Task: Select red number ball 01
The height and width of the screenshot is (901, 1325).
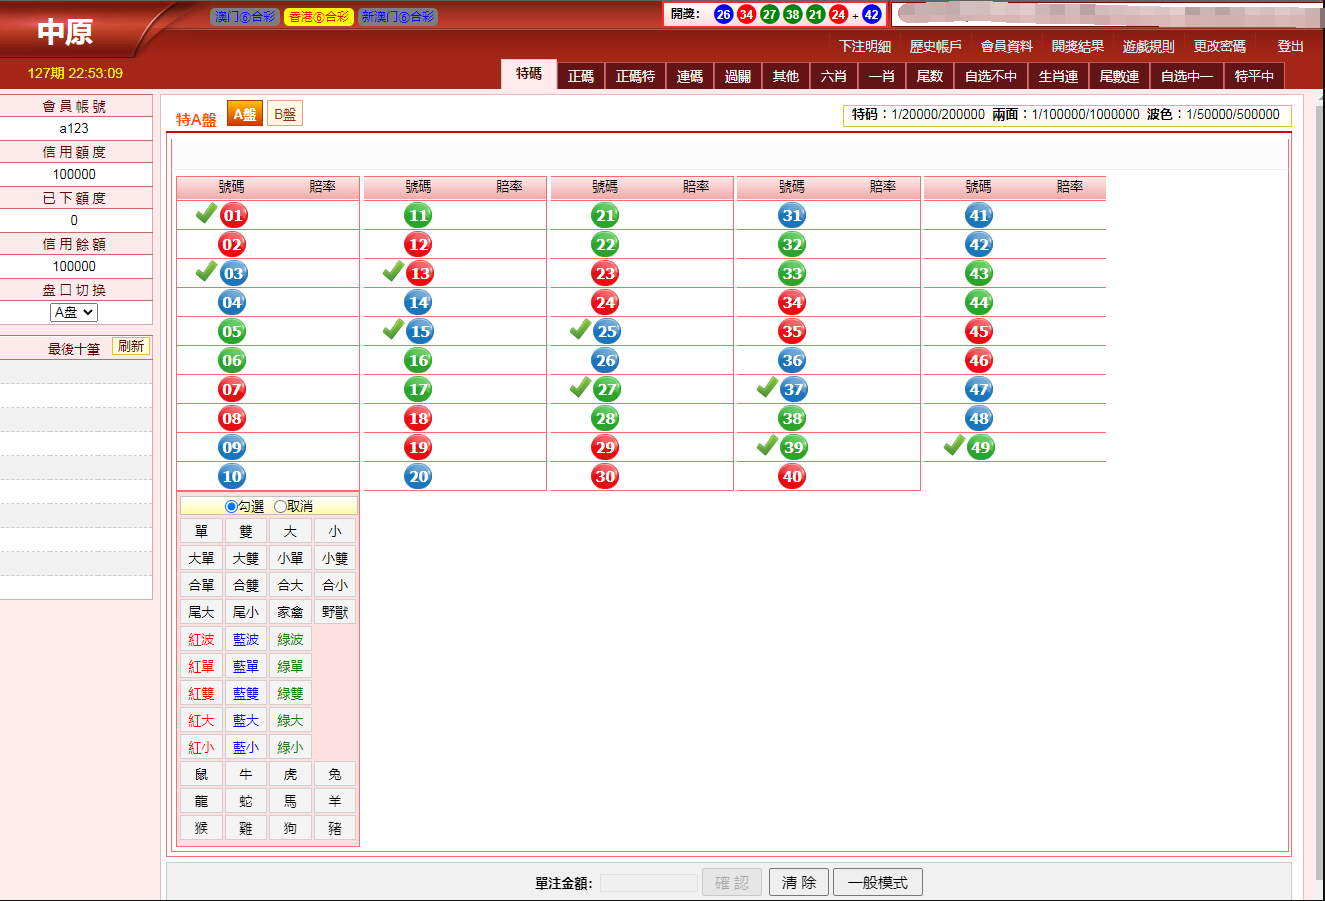Action: pyautogui.click(x=233, y=216)
